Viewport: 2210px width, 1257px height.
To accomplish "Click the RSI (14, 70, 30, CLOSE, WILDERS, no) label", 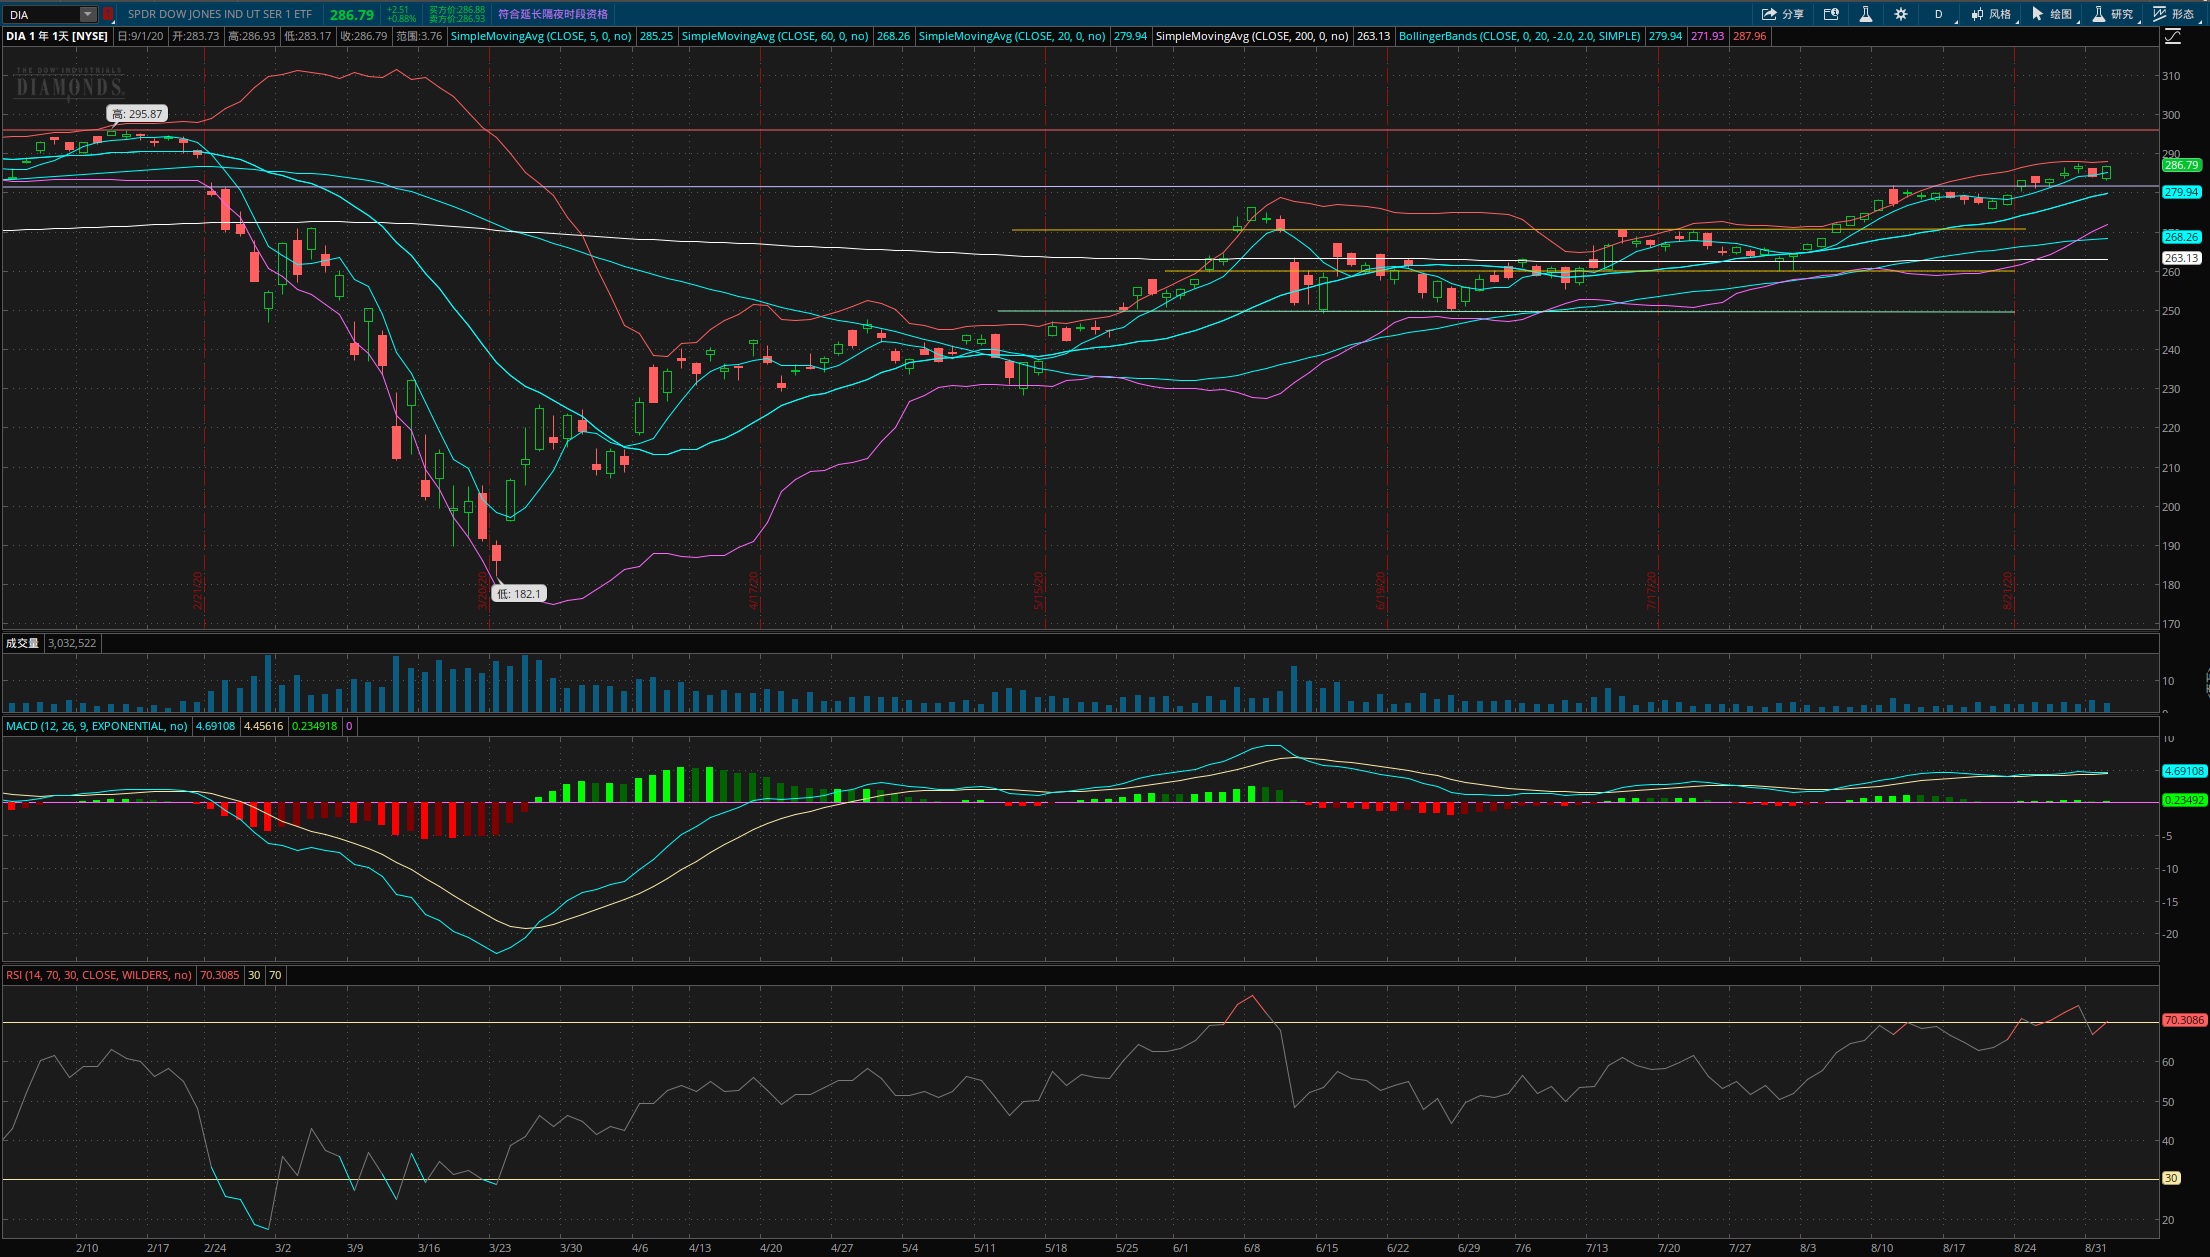I will tap(99, 975).
